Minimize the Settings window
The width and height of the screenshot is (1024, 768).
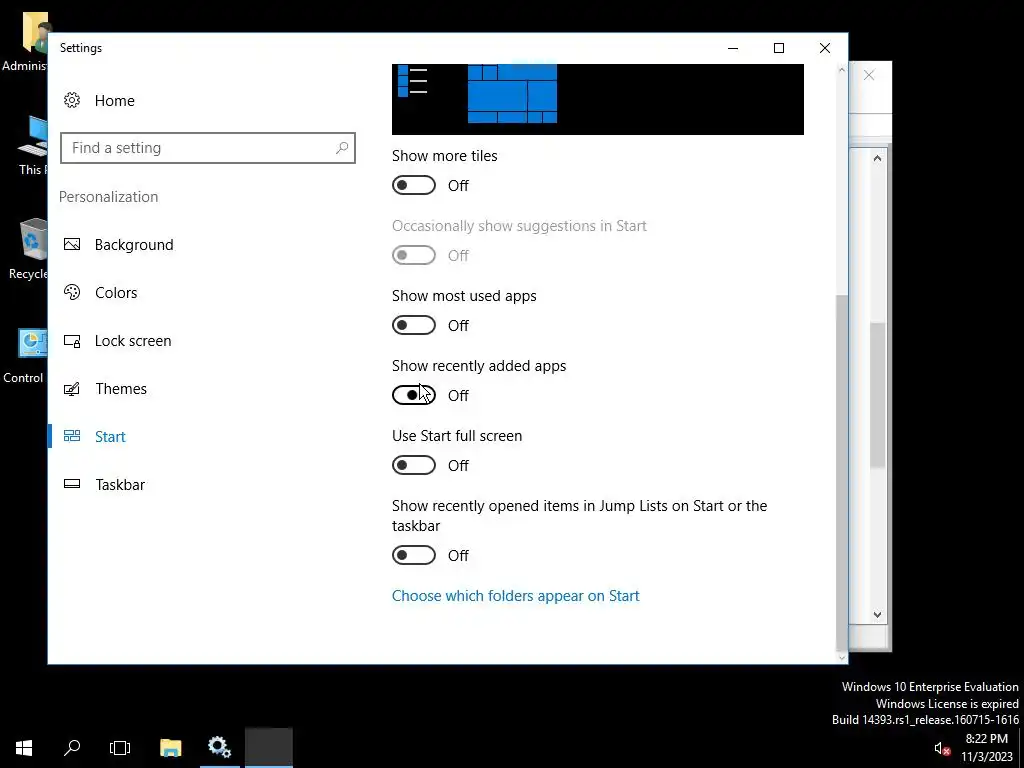[733, 48]
